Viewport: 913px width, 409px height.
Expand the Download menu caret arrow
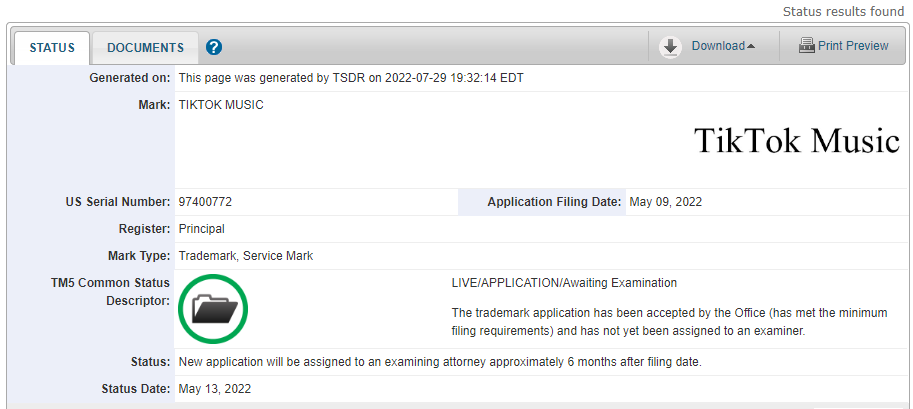point(751,46)
